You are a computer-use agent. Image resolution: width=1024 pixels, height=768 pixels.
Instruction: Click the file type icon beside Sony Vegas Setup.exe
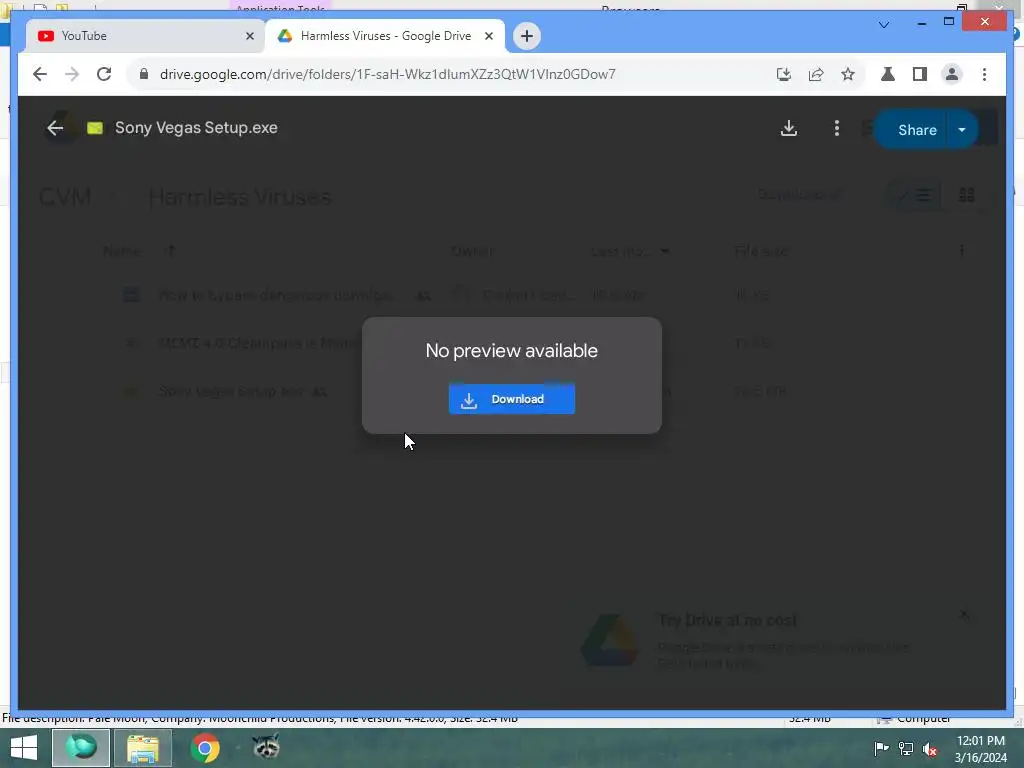[95, 128]
